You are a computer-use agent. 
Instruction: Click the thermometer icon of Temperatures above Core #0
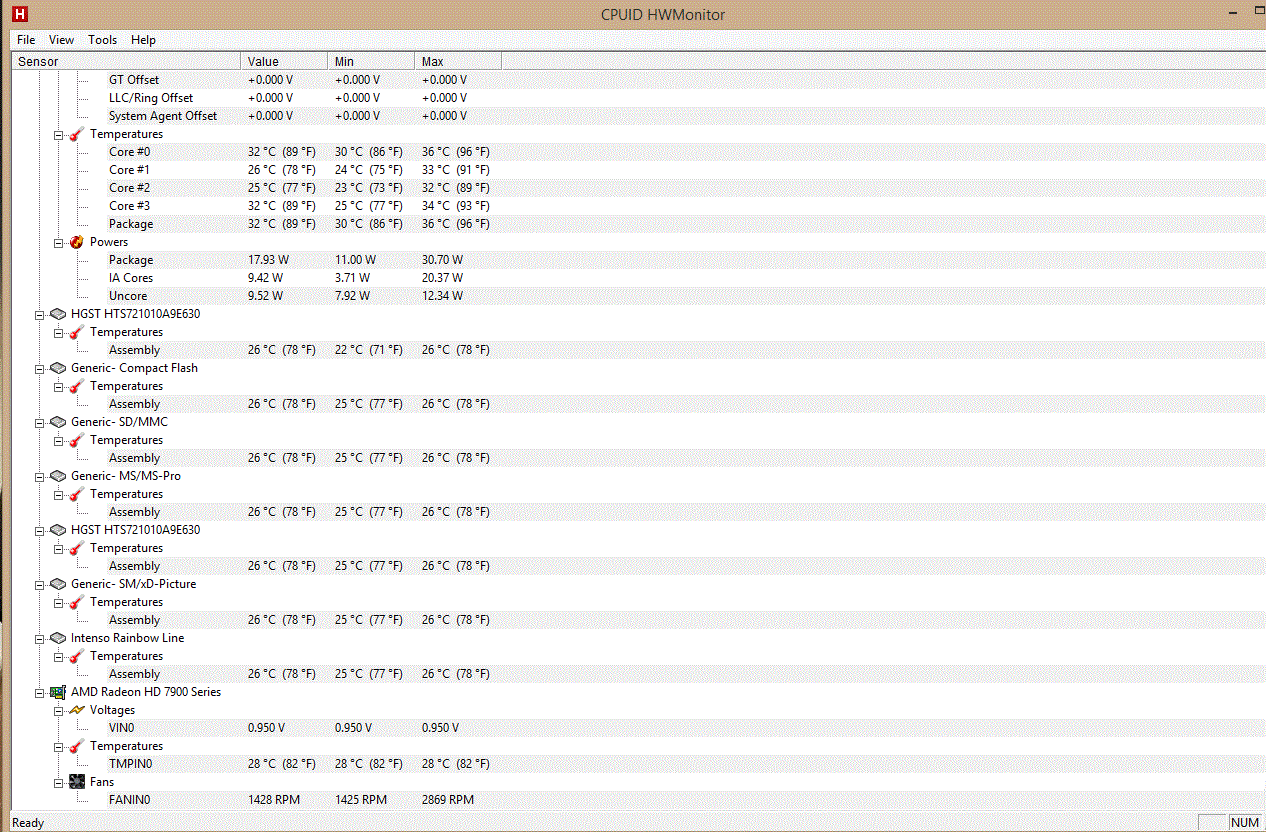tap(77, 134)
